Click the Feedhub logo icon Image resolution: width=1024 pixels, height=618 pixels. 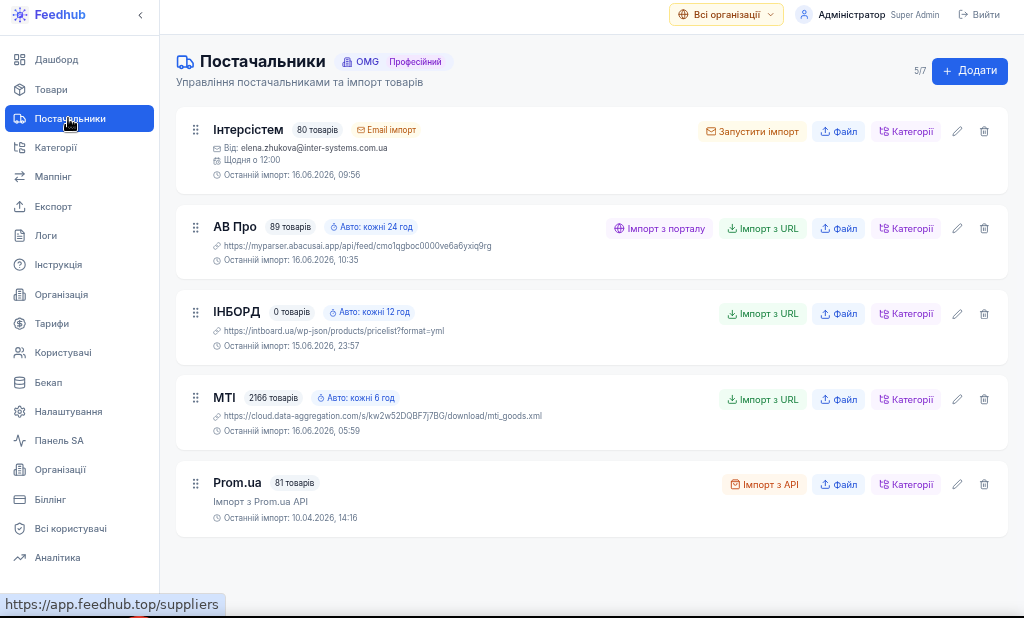point(20,15)
